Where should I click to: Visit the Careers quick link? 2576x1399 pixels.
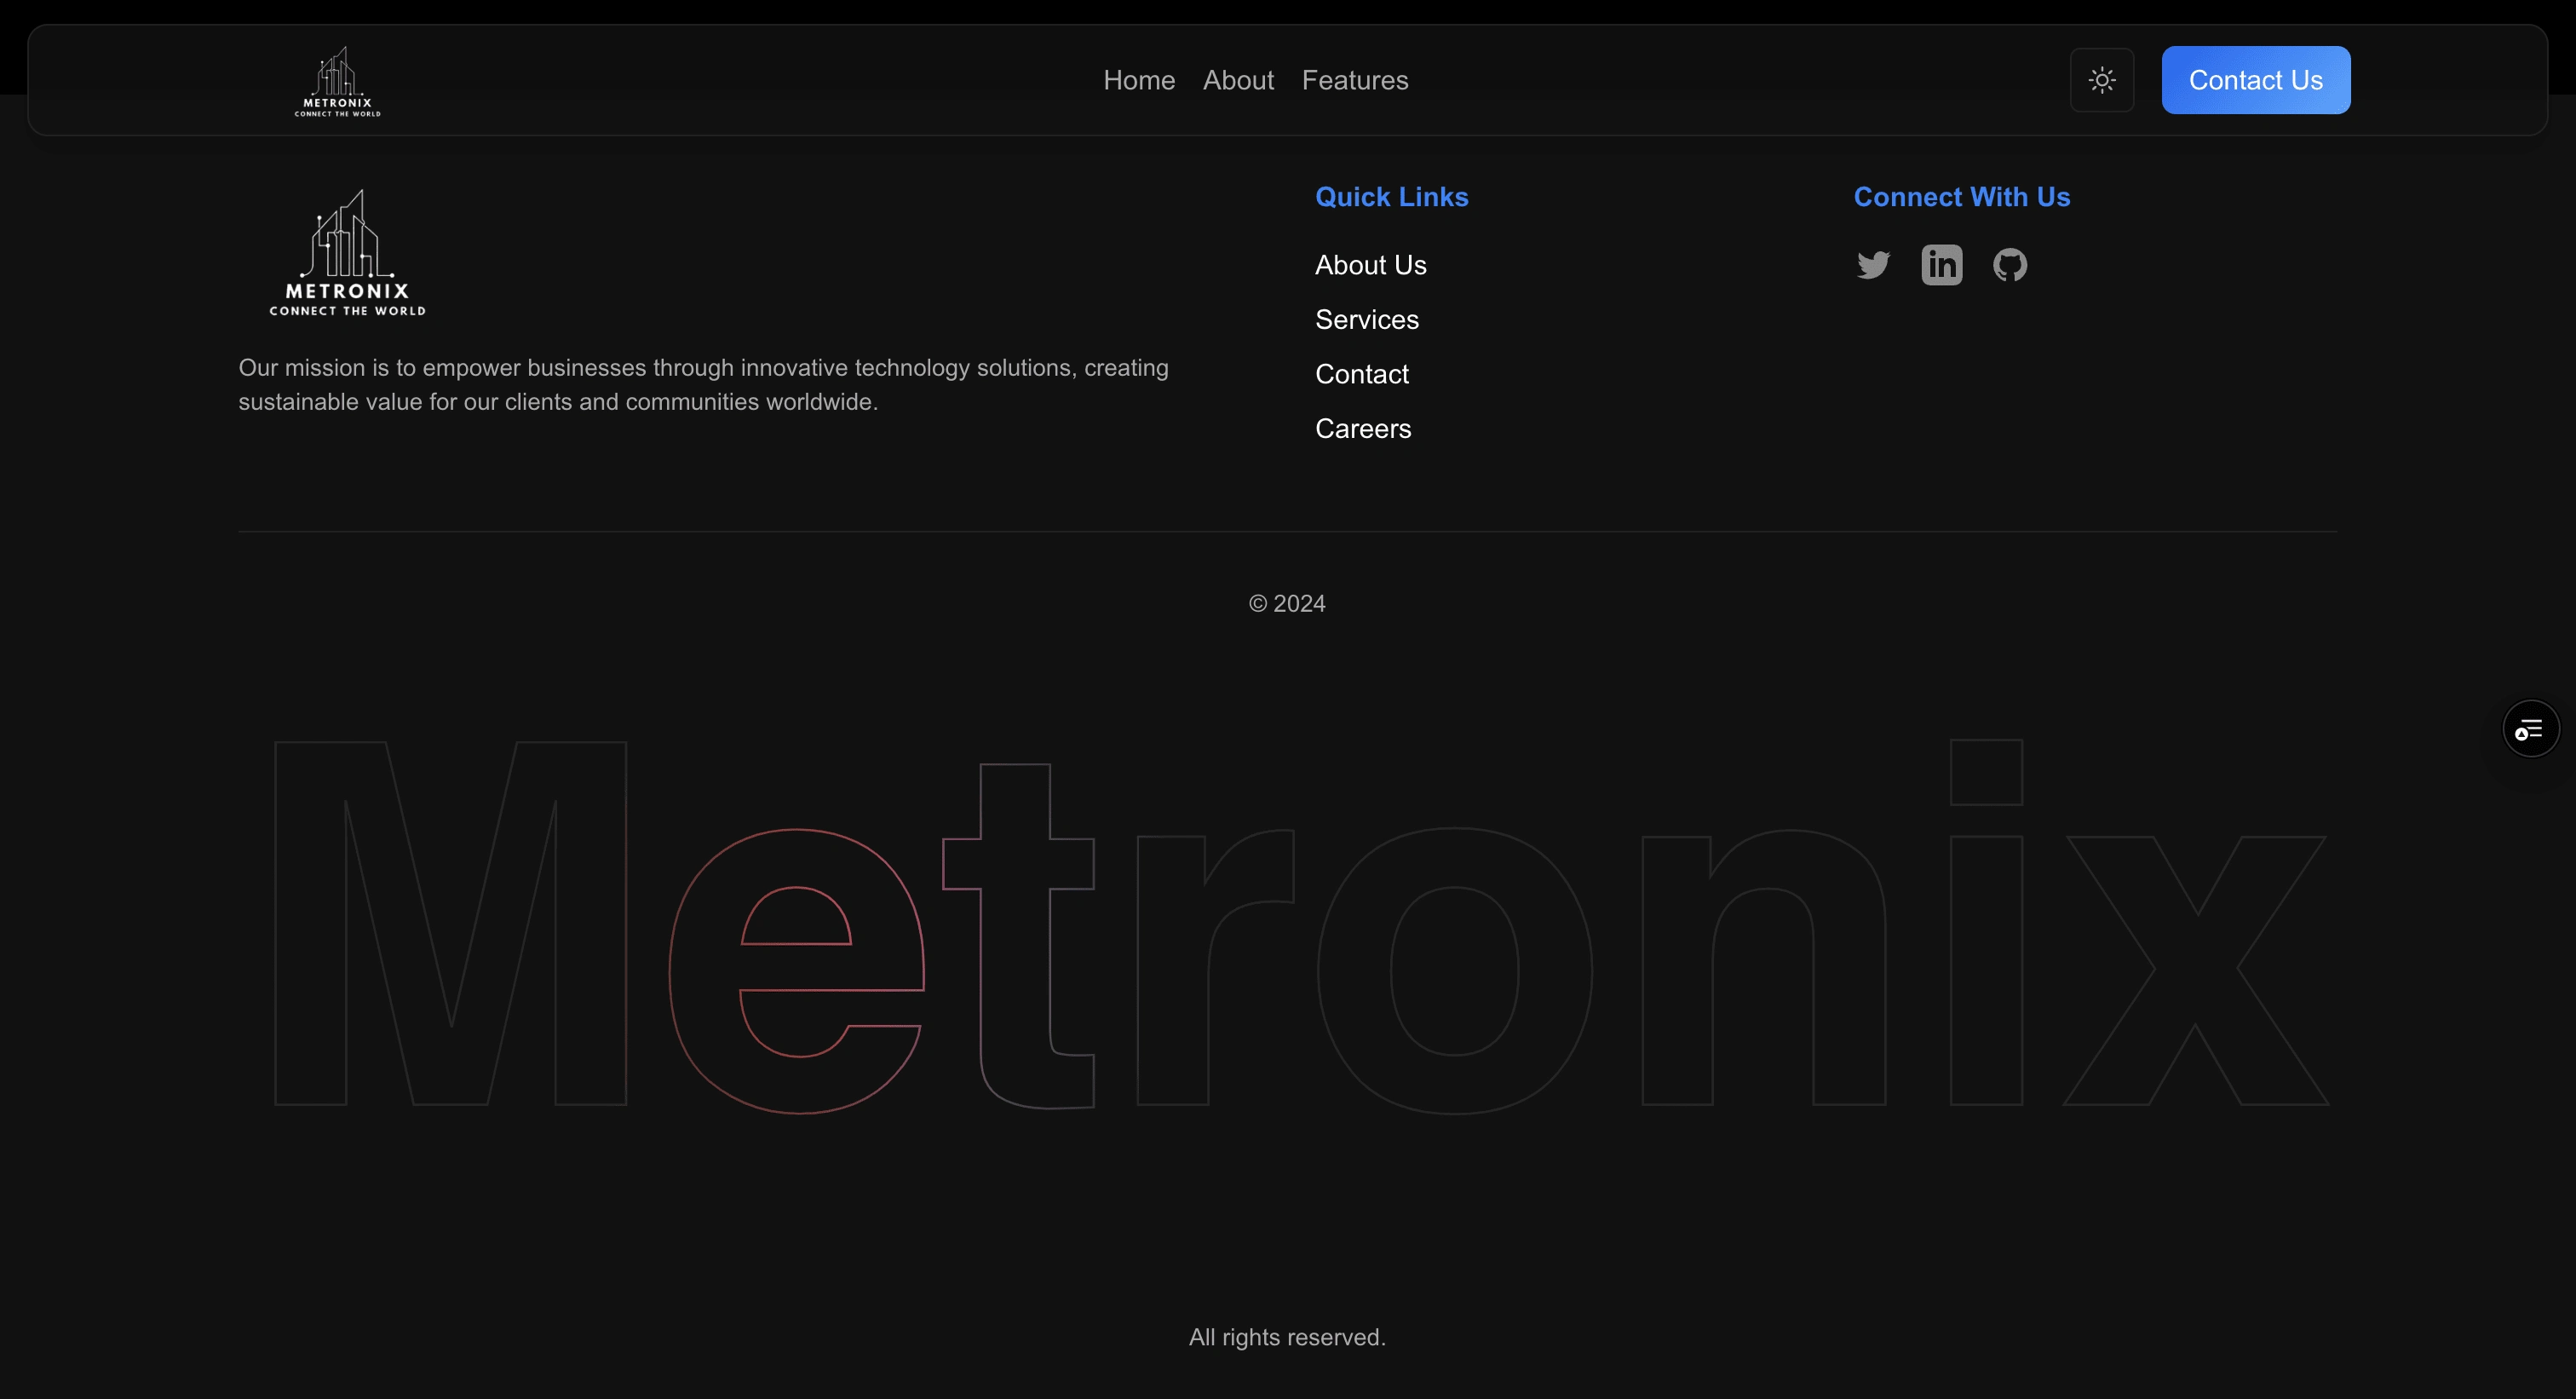(1362, 429)
